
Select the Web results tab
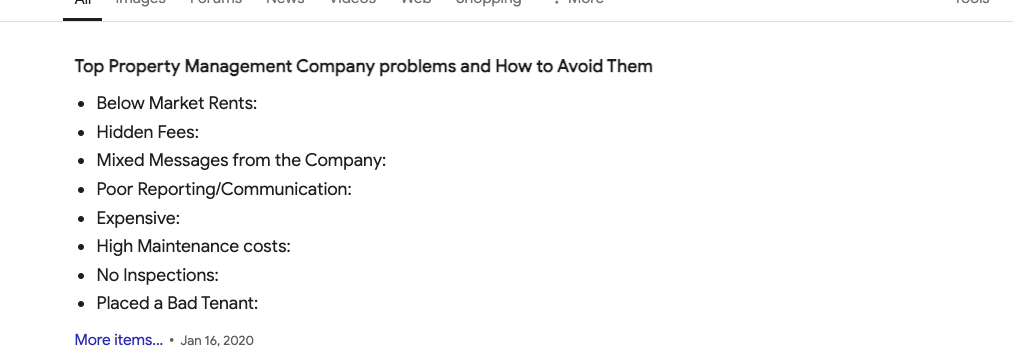(x=416, y=2)
